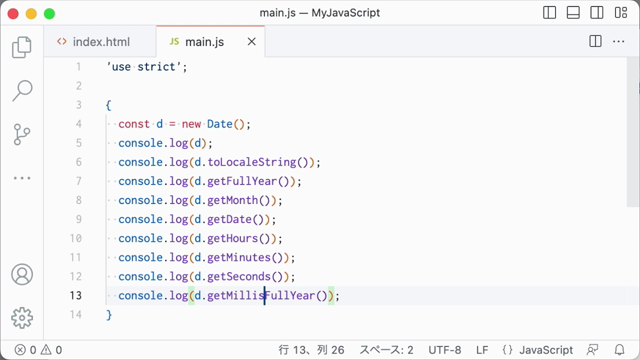
Task: Toggle the secondary side bar layout button
Action: (x=597, y=13)
